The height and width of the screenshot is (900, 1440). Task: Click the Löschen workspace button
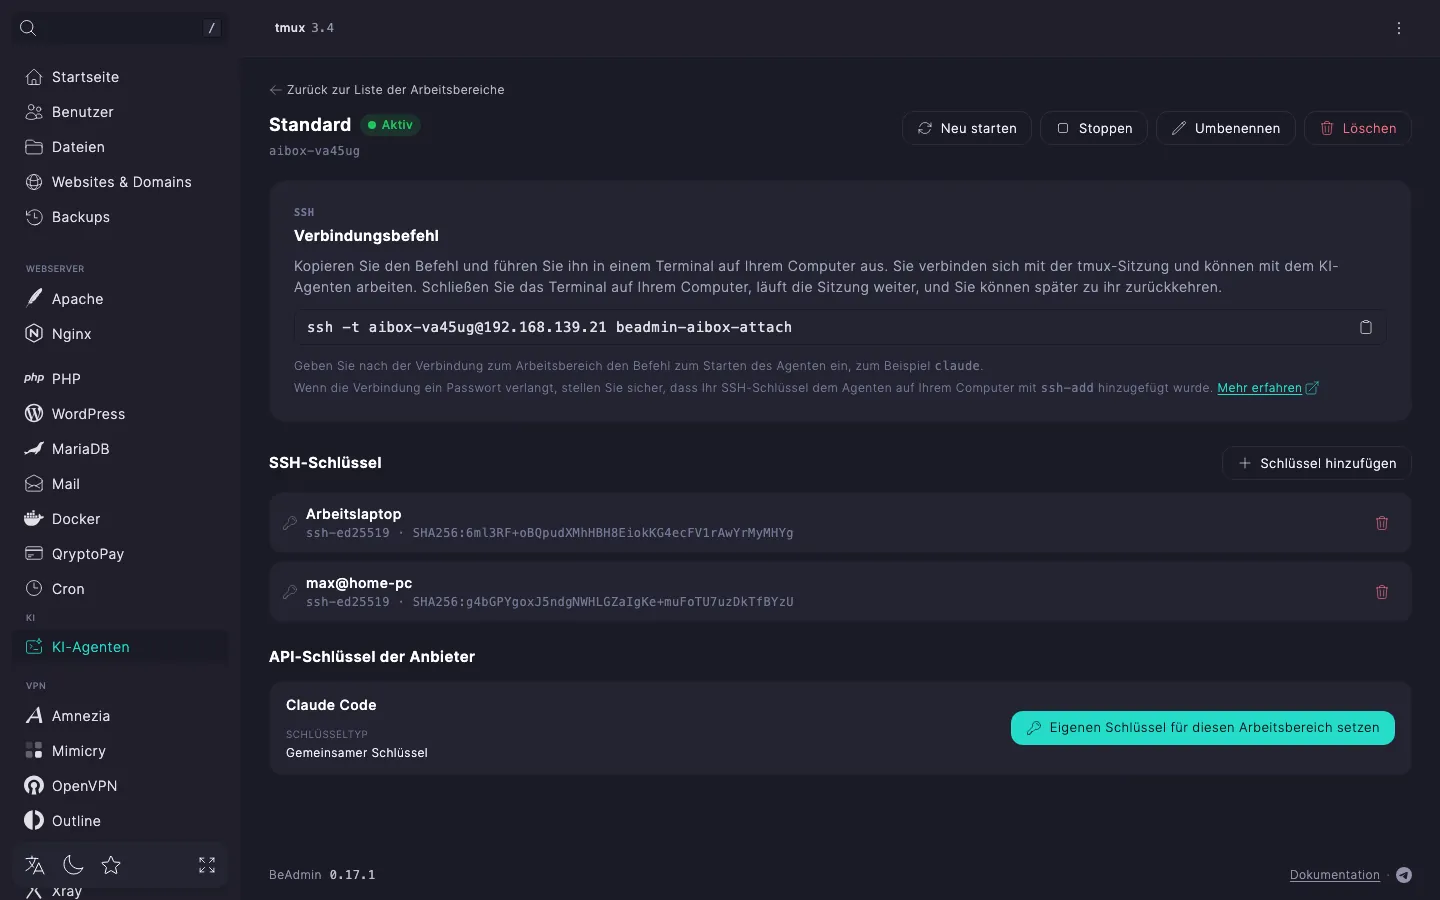tap(1358, 128)
